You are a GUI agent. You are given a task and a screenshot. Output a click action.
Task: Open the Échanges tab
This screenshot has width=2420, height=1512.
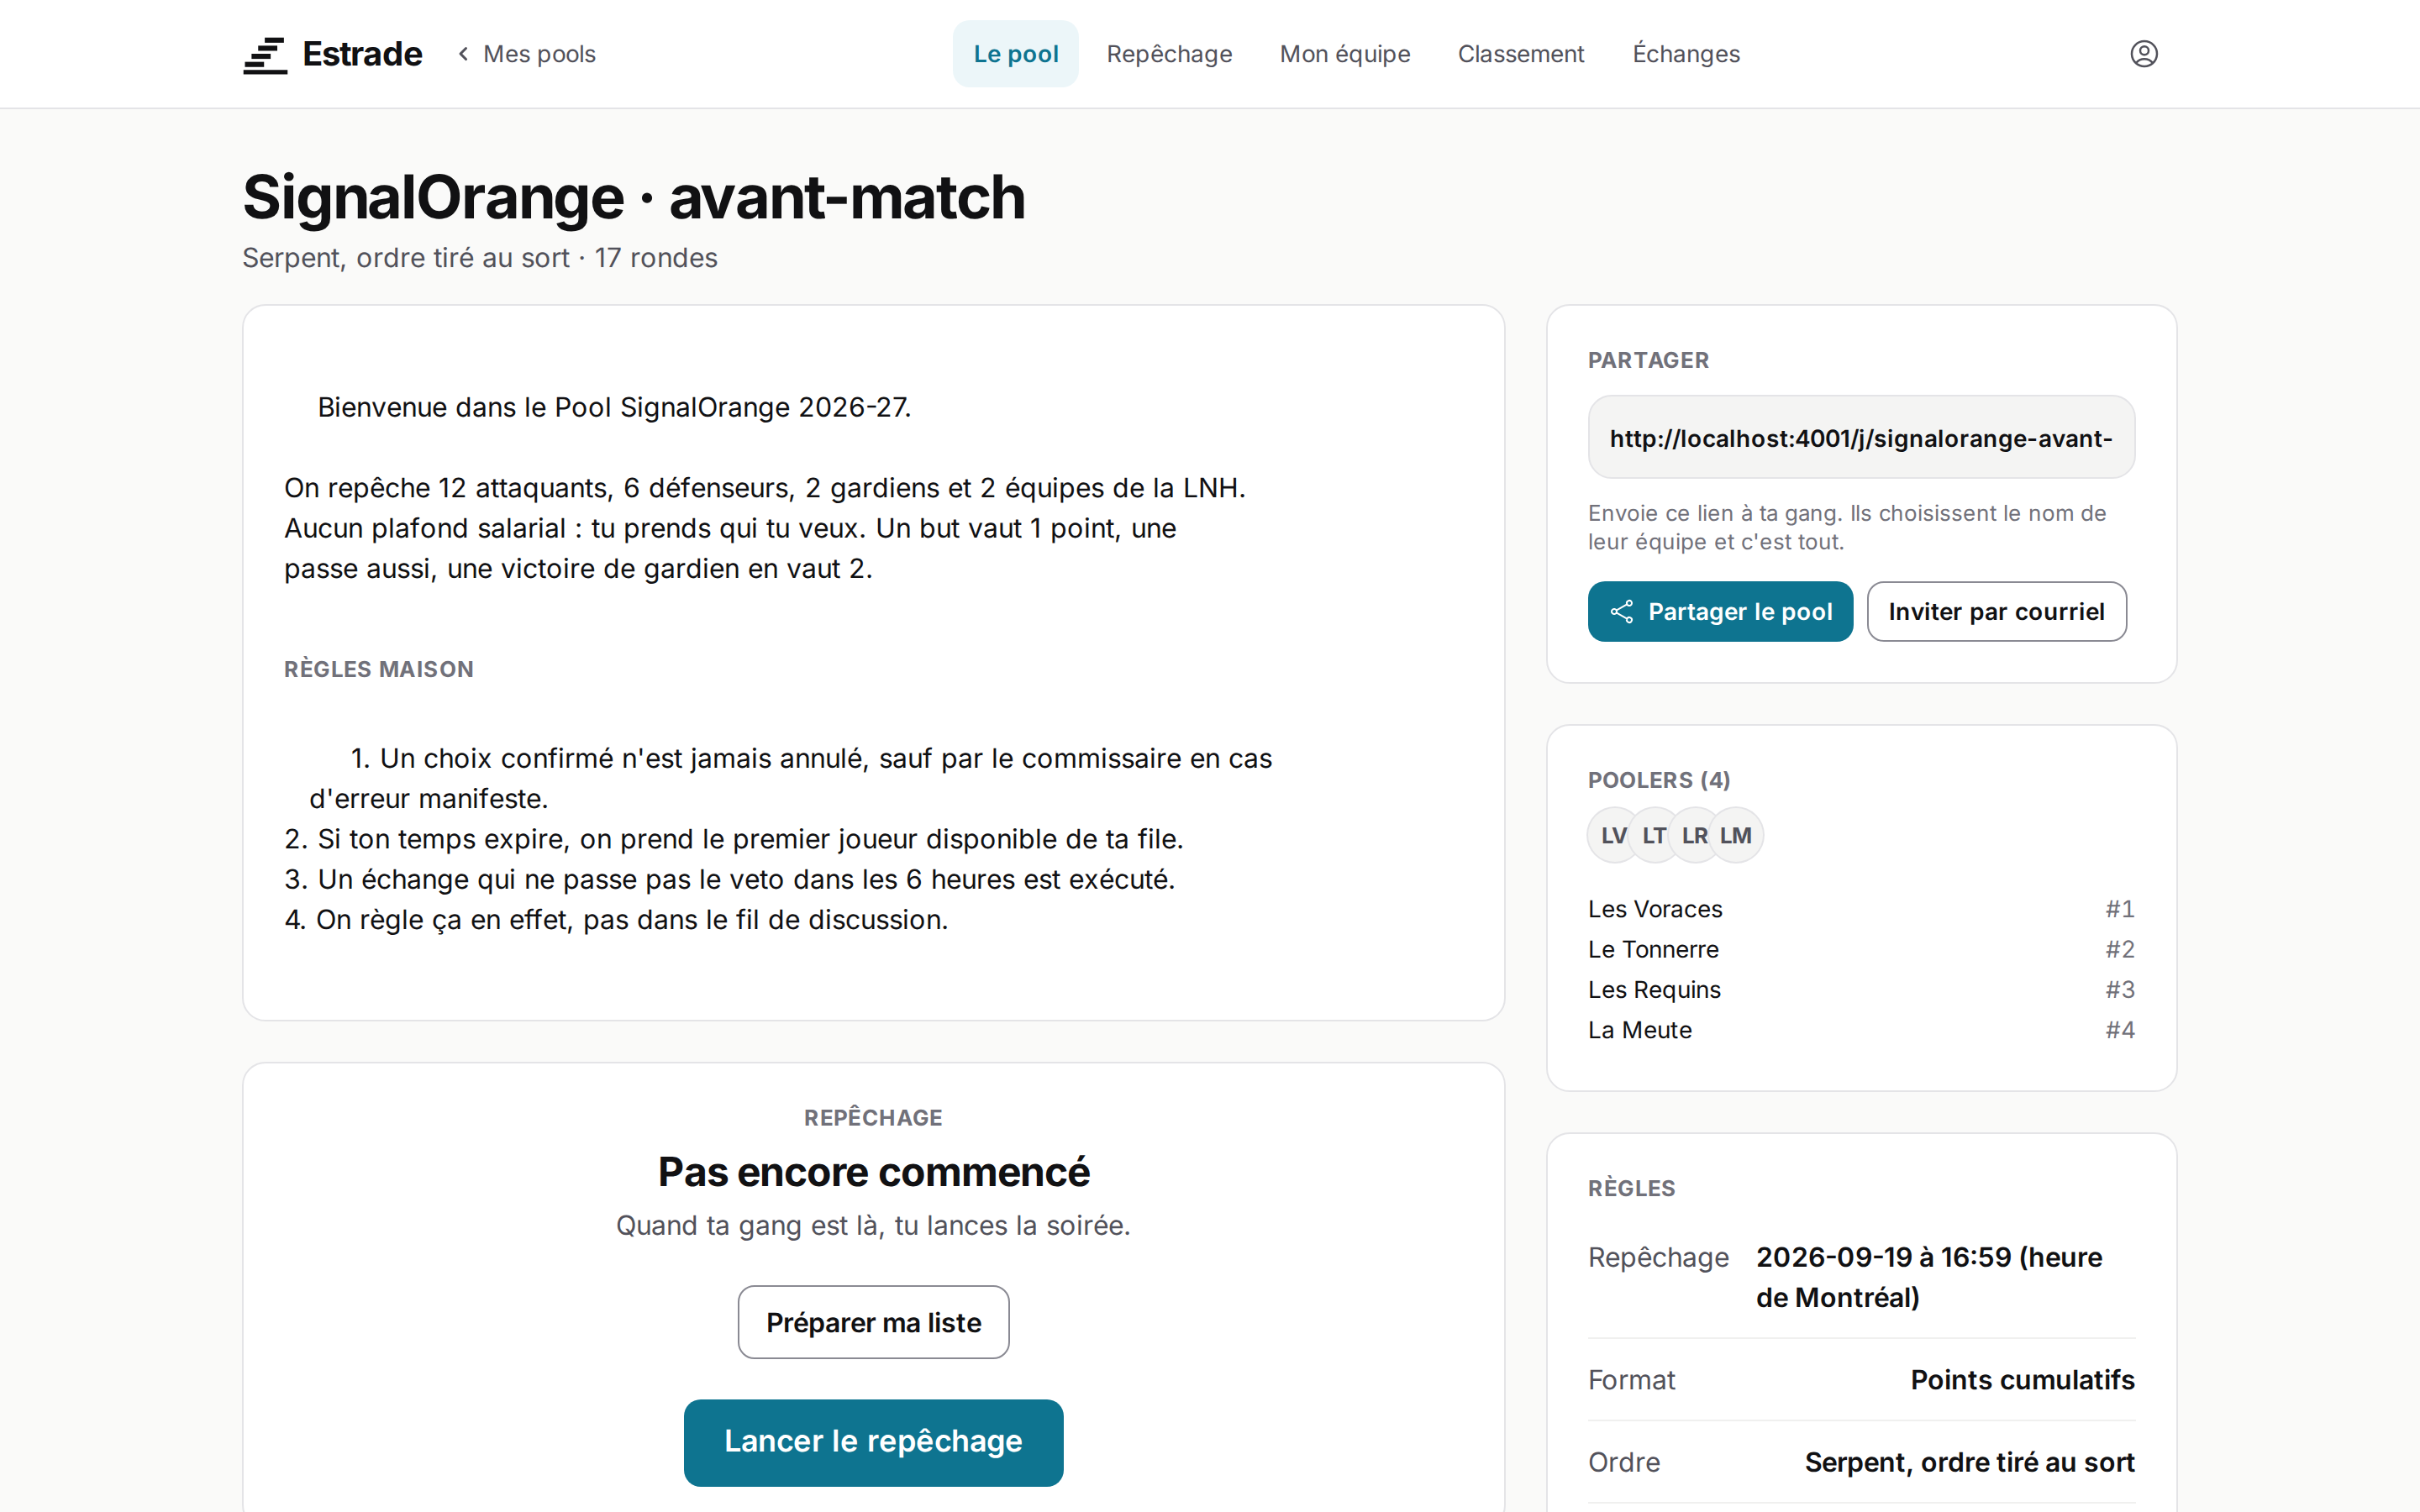coord(1686,54)
